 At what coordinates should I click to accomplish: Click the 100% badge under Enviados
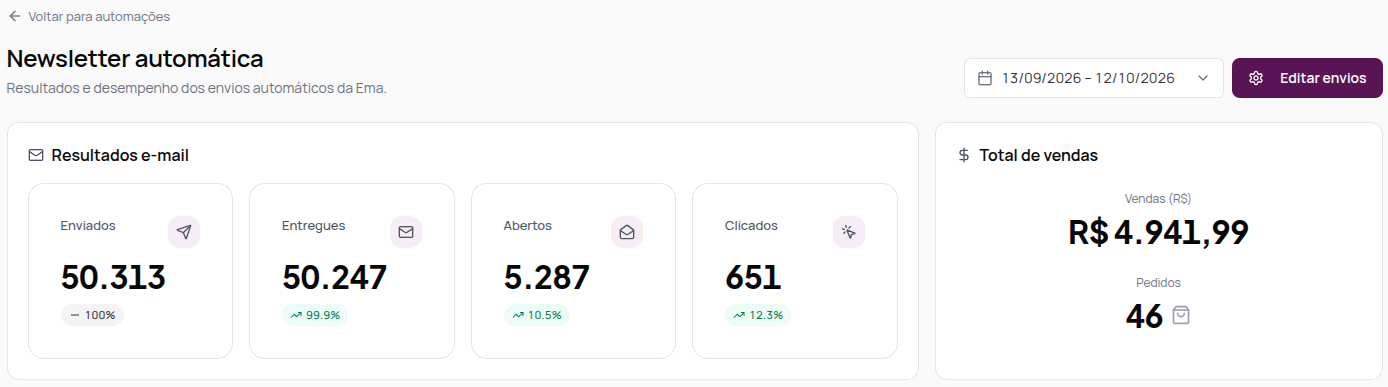[x=92, y=315]
